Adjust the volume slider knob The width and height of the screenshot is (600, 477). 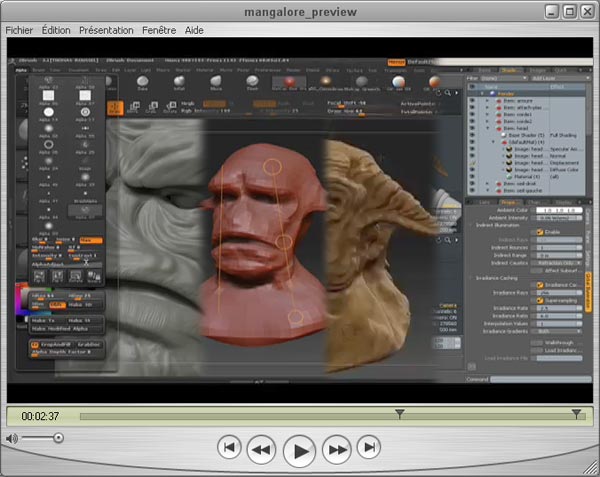click(x=58, y=438)
